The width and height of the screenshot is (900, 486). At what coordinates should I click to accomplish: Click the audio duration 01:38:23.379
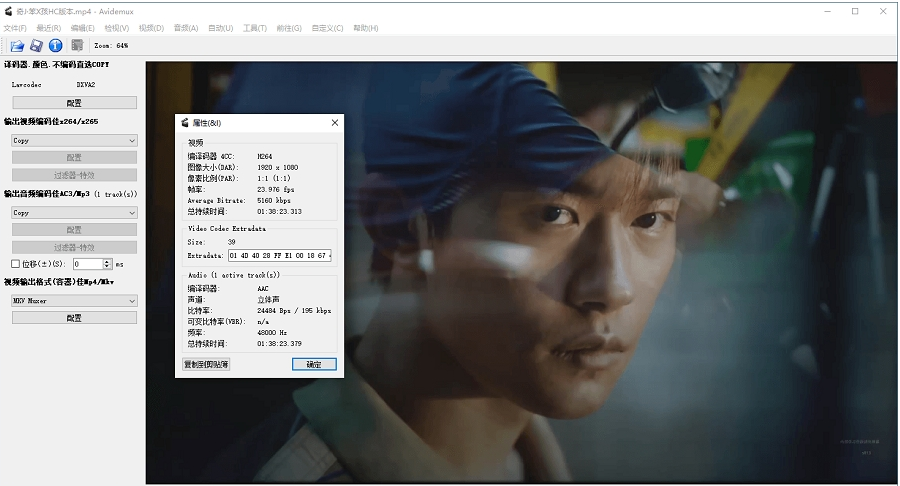pos(280,344)
